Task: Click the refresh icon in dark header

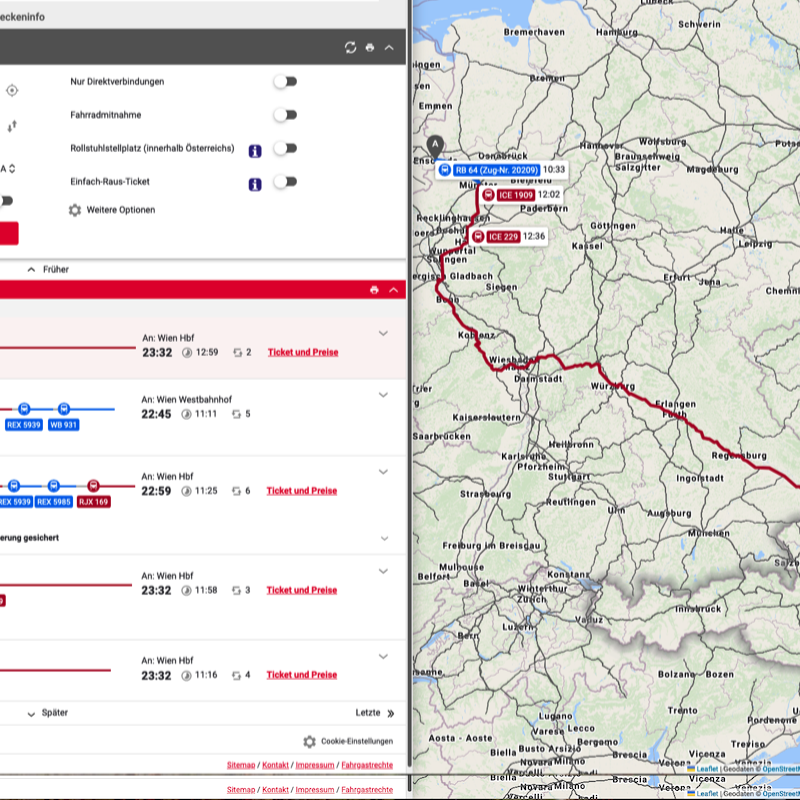Action: [x=350, y=47]
